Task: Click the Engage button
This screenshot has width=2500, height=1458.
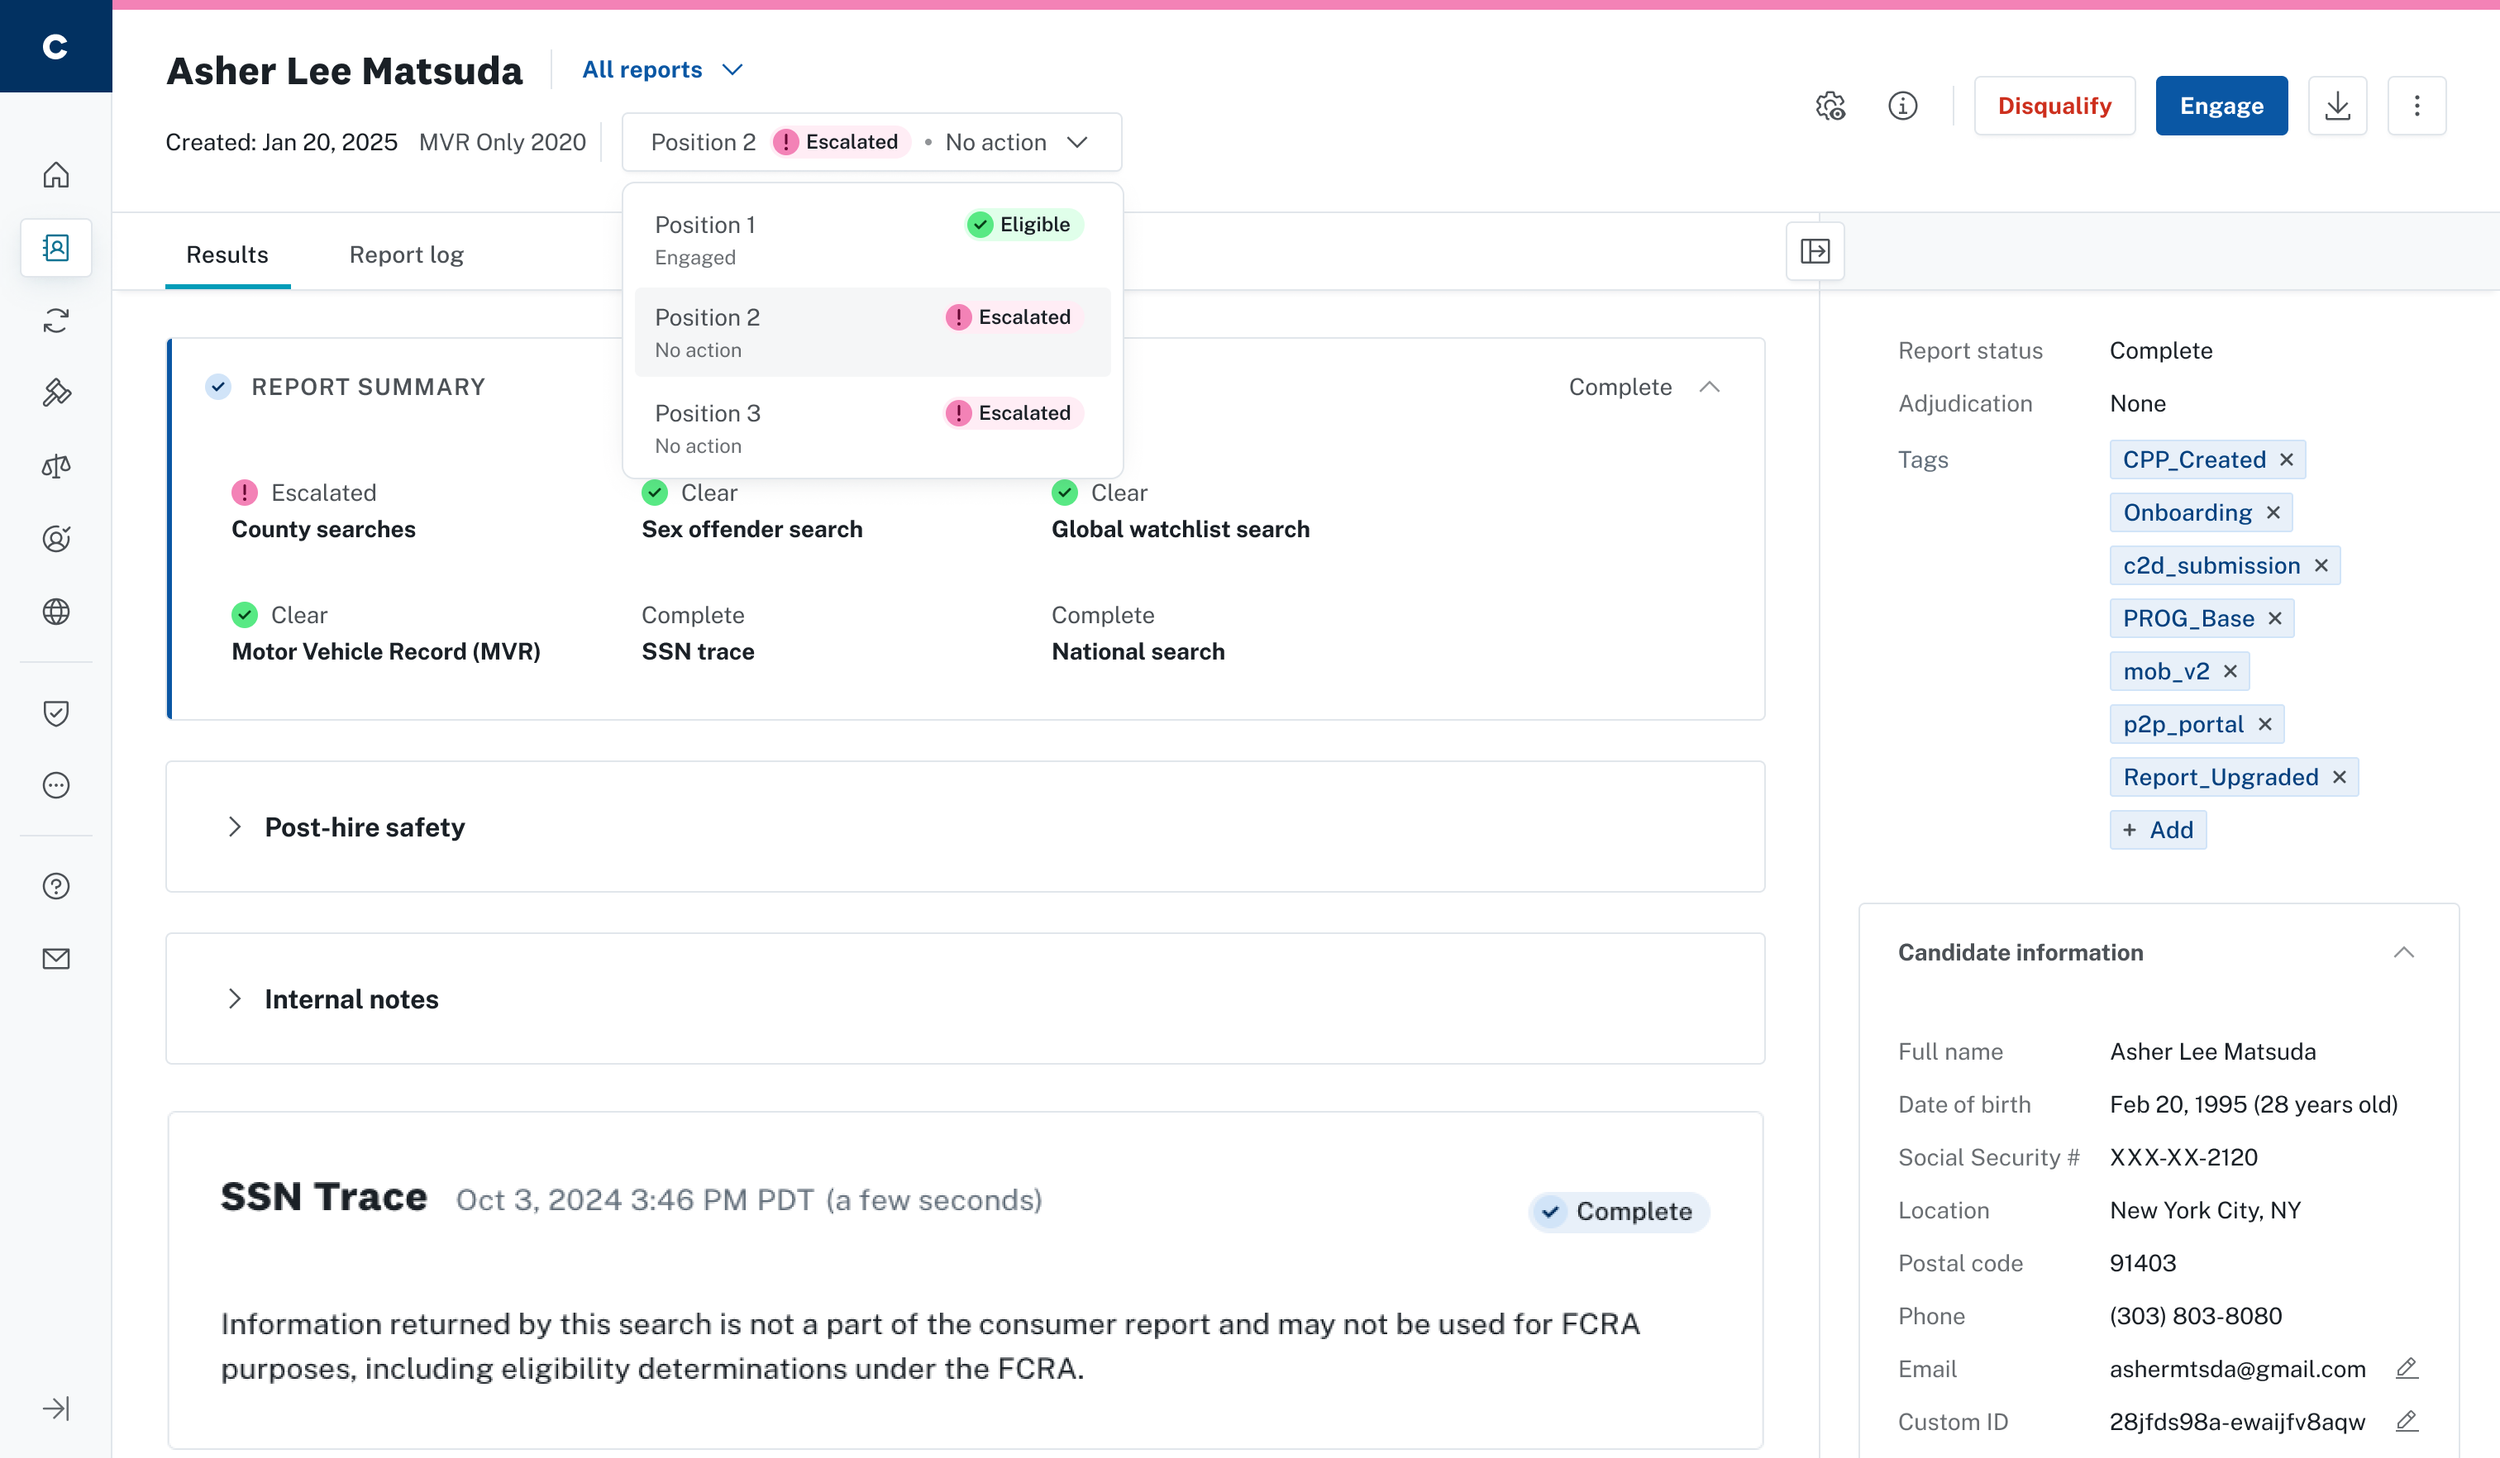Action: (2221, 106)
